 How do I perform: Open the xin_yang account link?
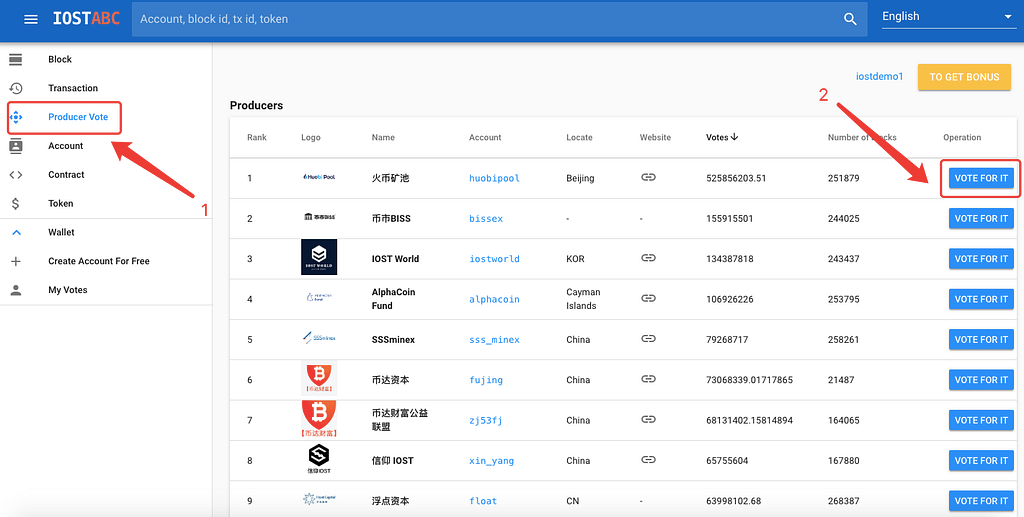coord(492,461)
